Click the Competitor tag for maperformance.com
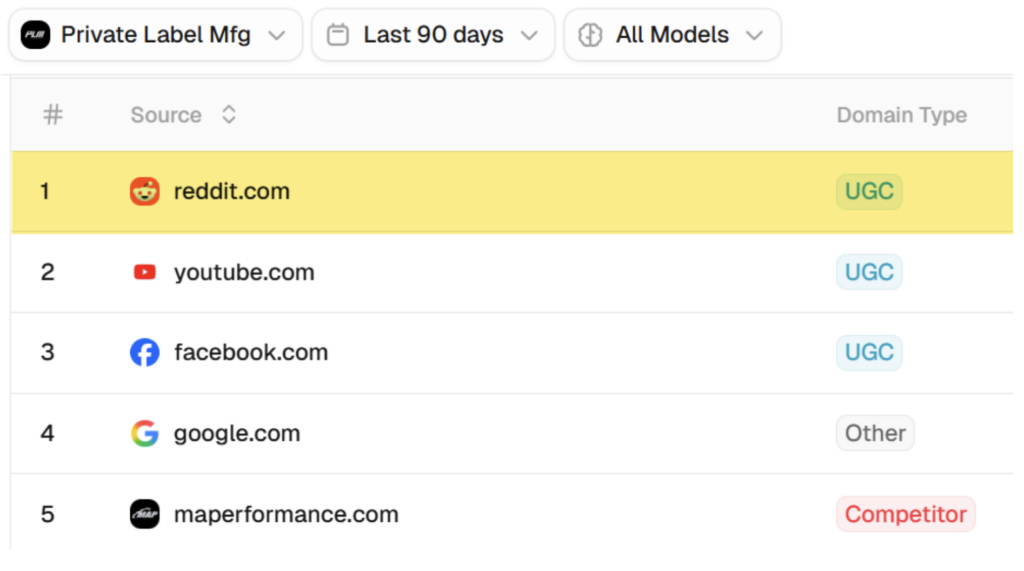This screenshot has width=1024, height=571. point(905,514)
